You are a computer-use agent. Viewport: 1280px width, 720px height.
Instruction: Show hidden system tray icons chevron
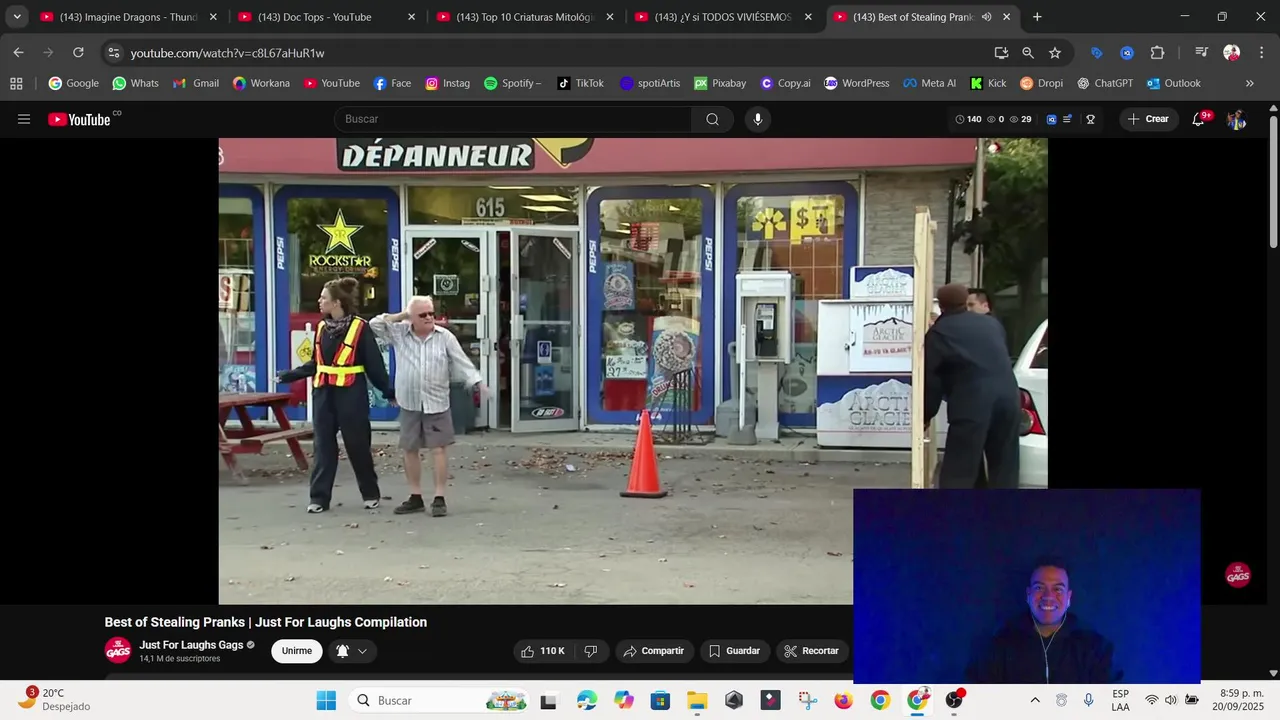pos(1035,700)
